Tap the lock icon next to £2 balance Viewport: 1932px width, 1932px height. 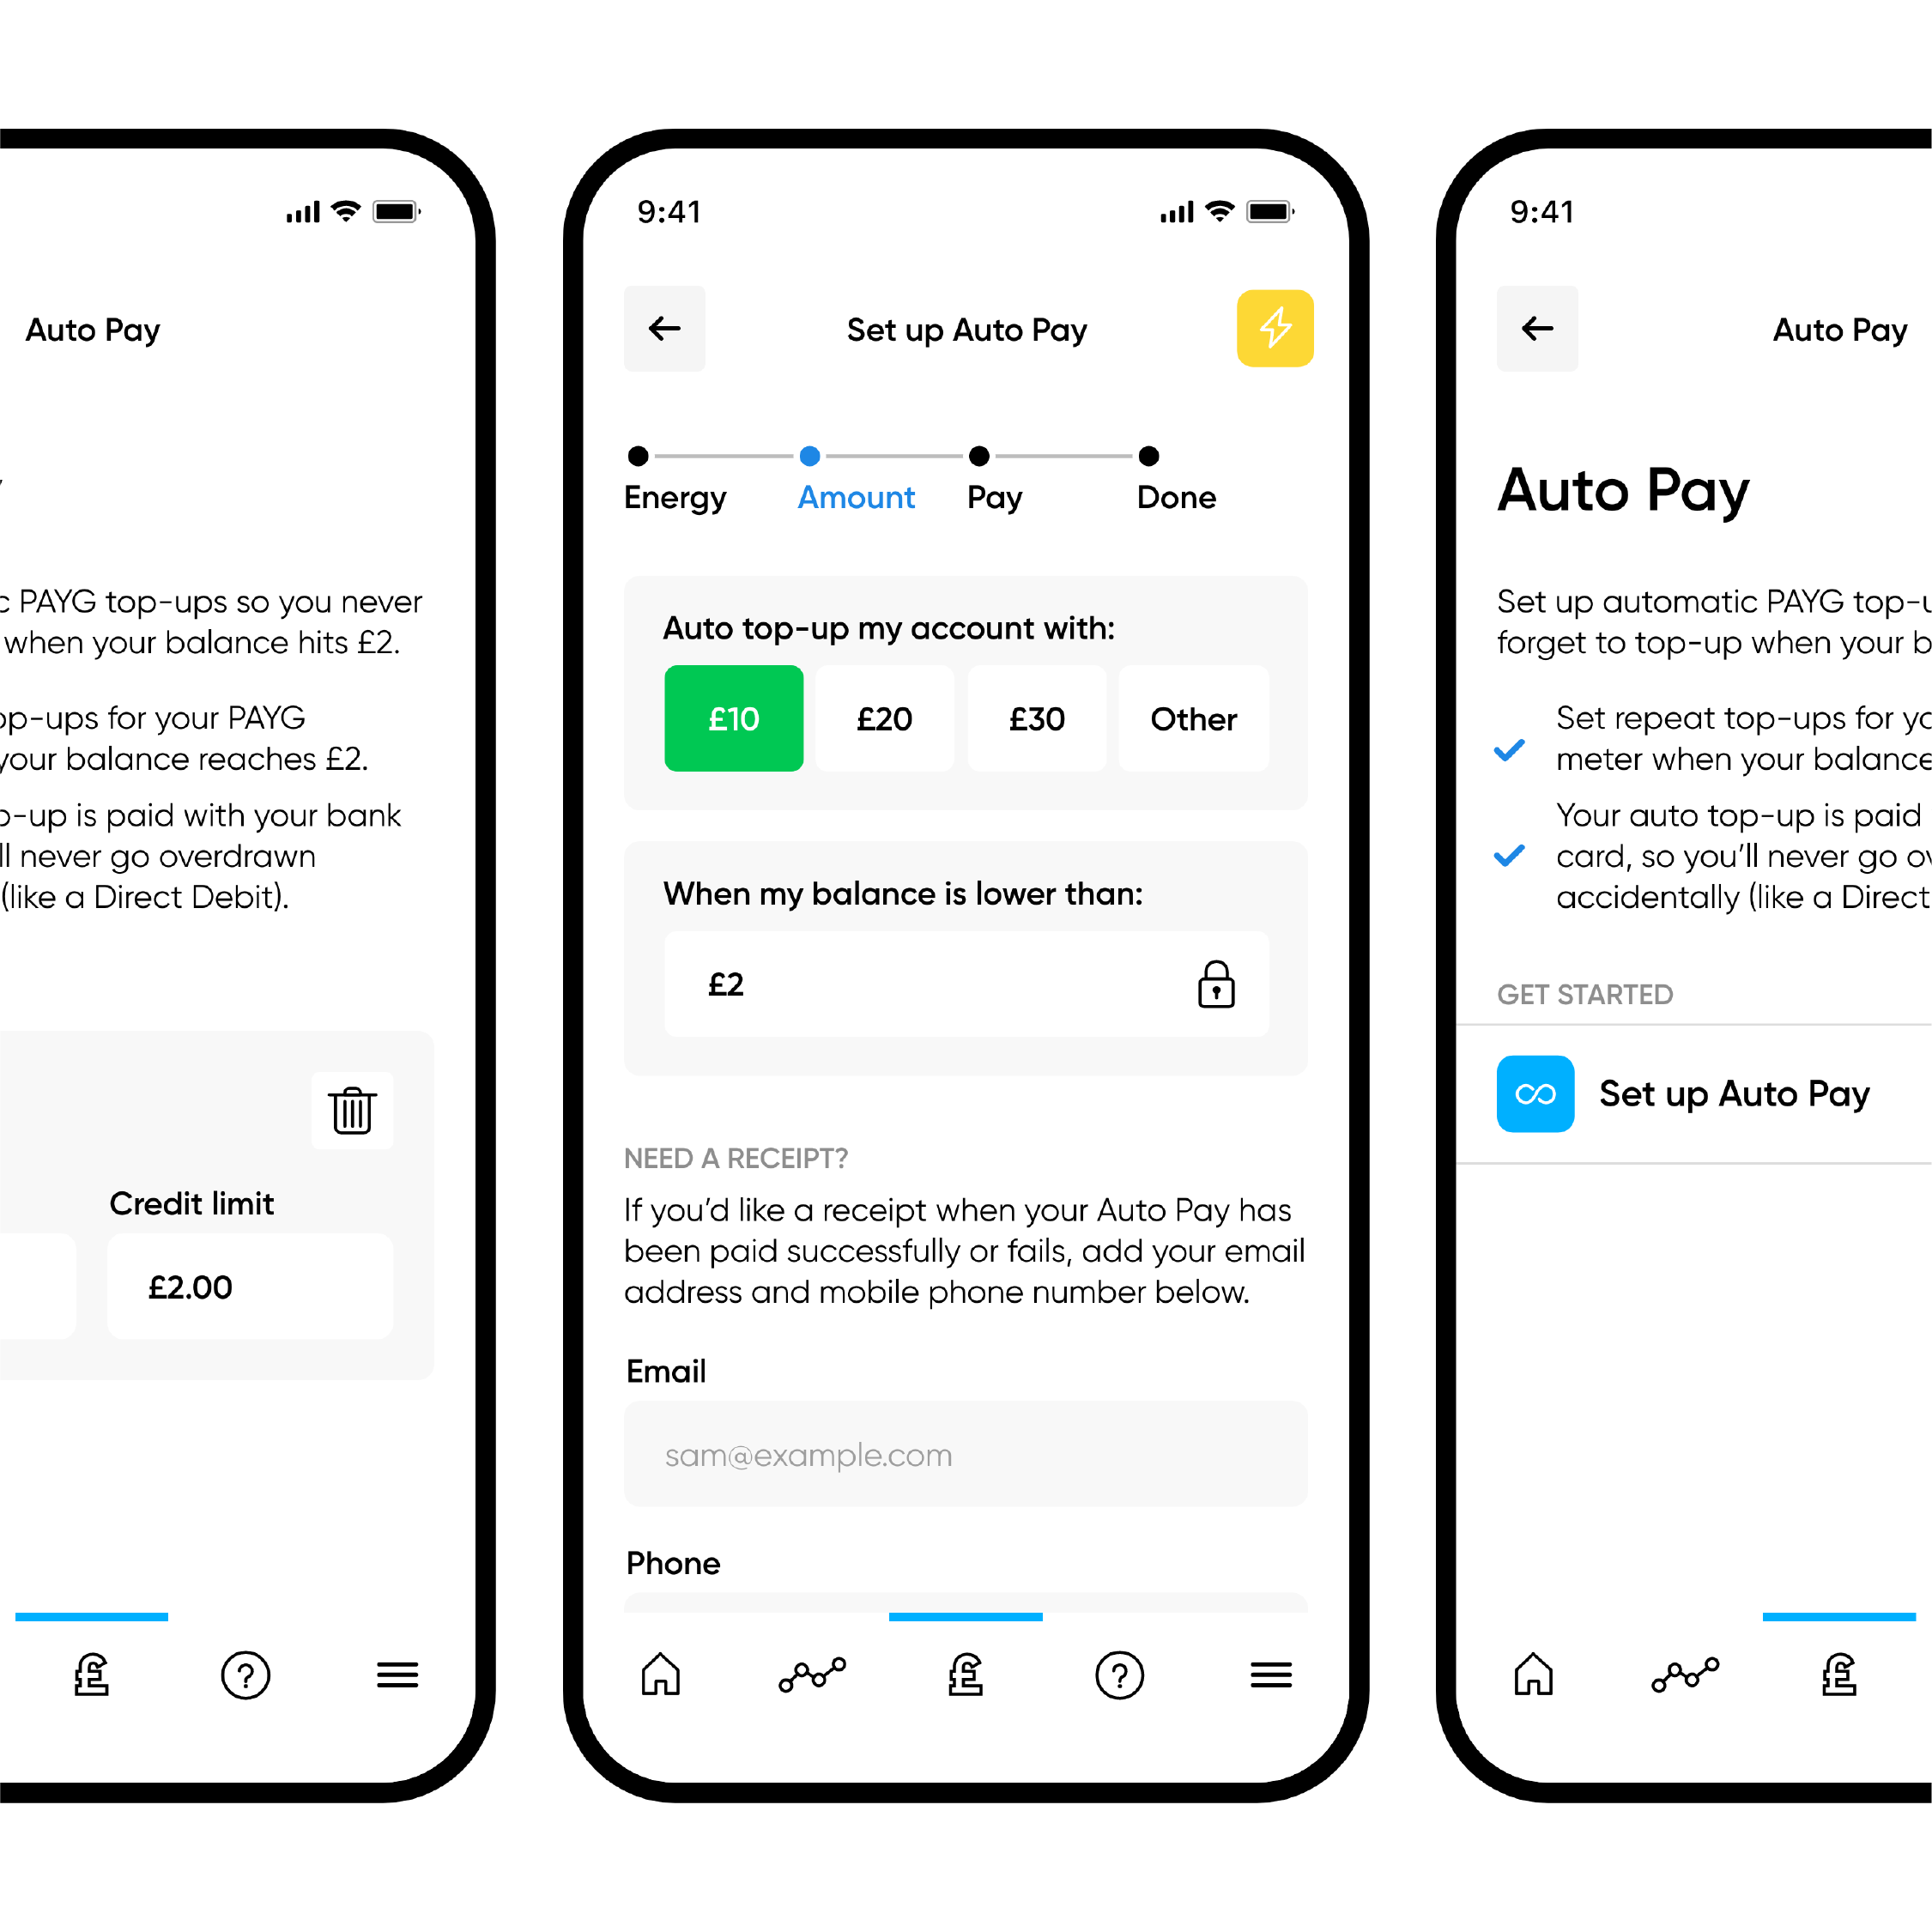1217,984
